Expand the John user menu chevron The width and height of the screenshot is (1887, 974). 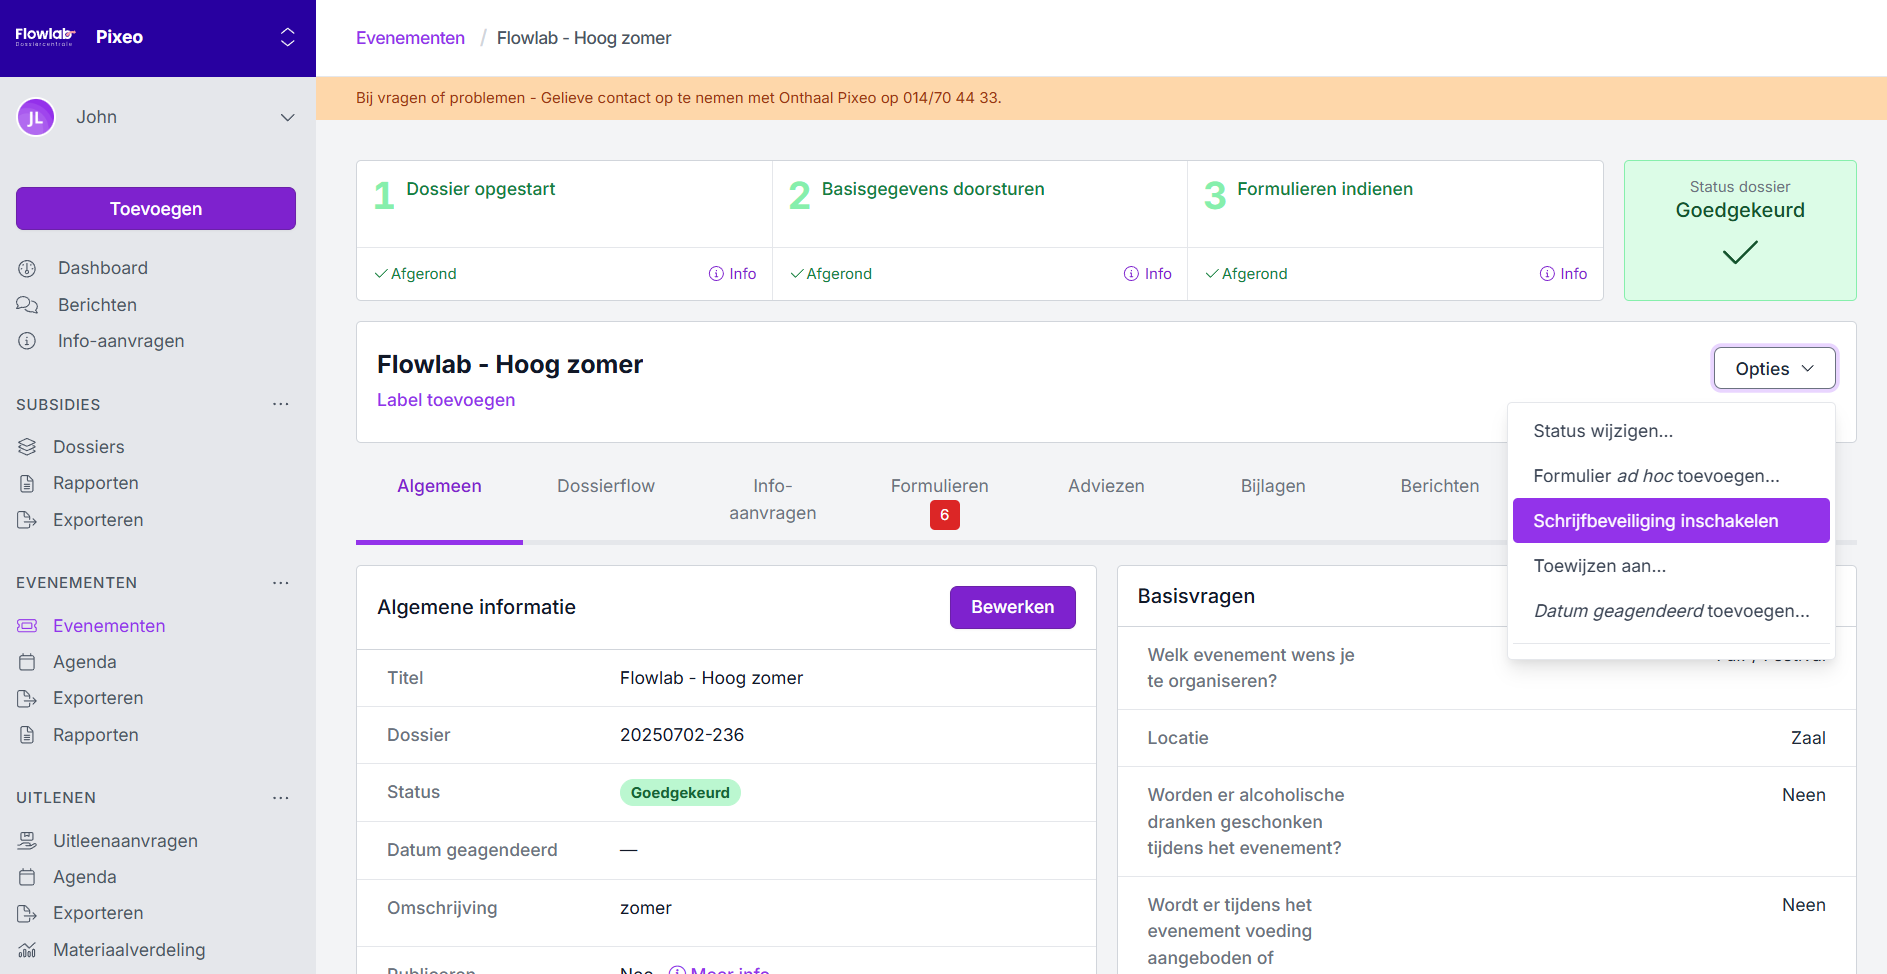coord(287,117)
